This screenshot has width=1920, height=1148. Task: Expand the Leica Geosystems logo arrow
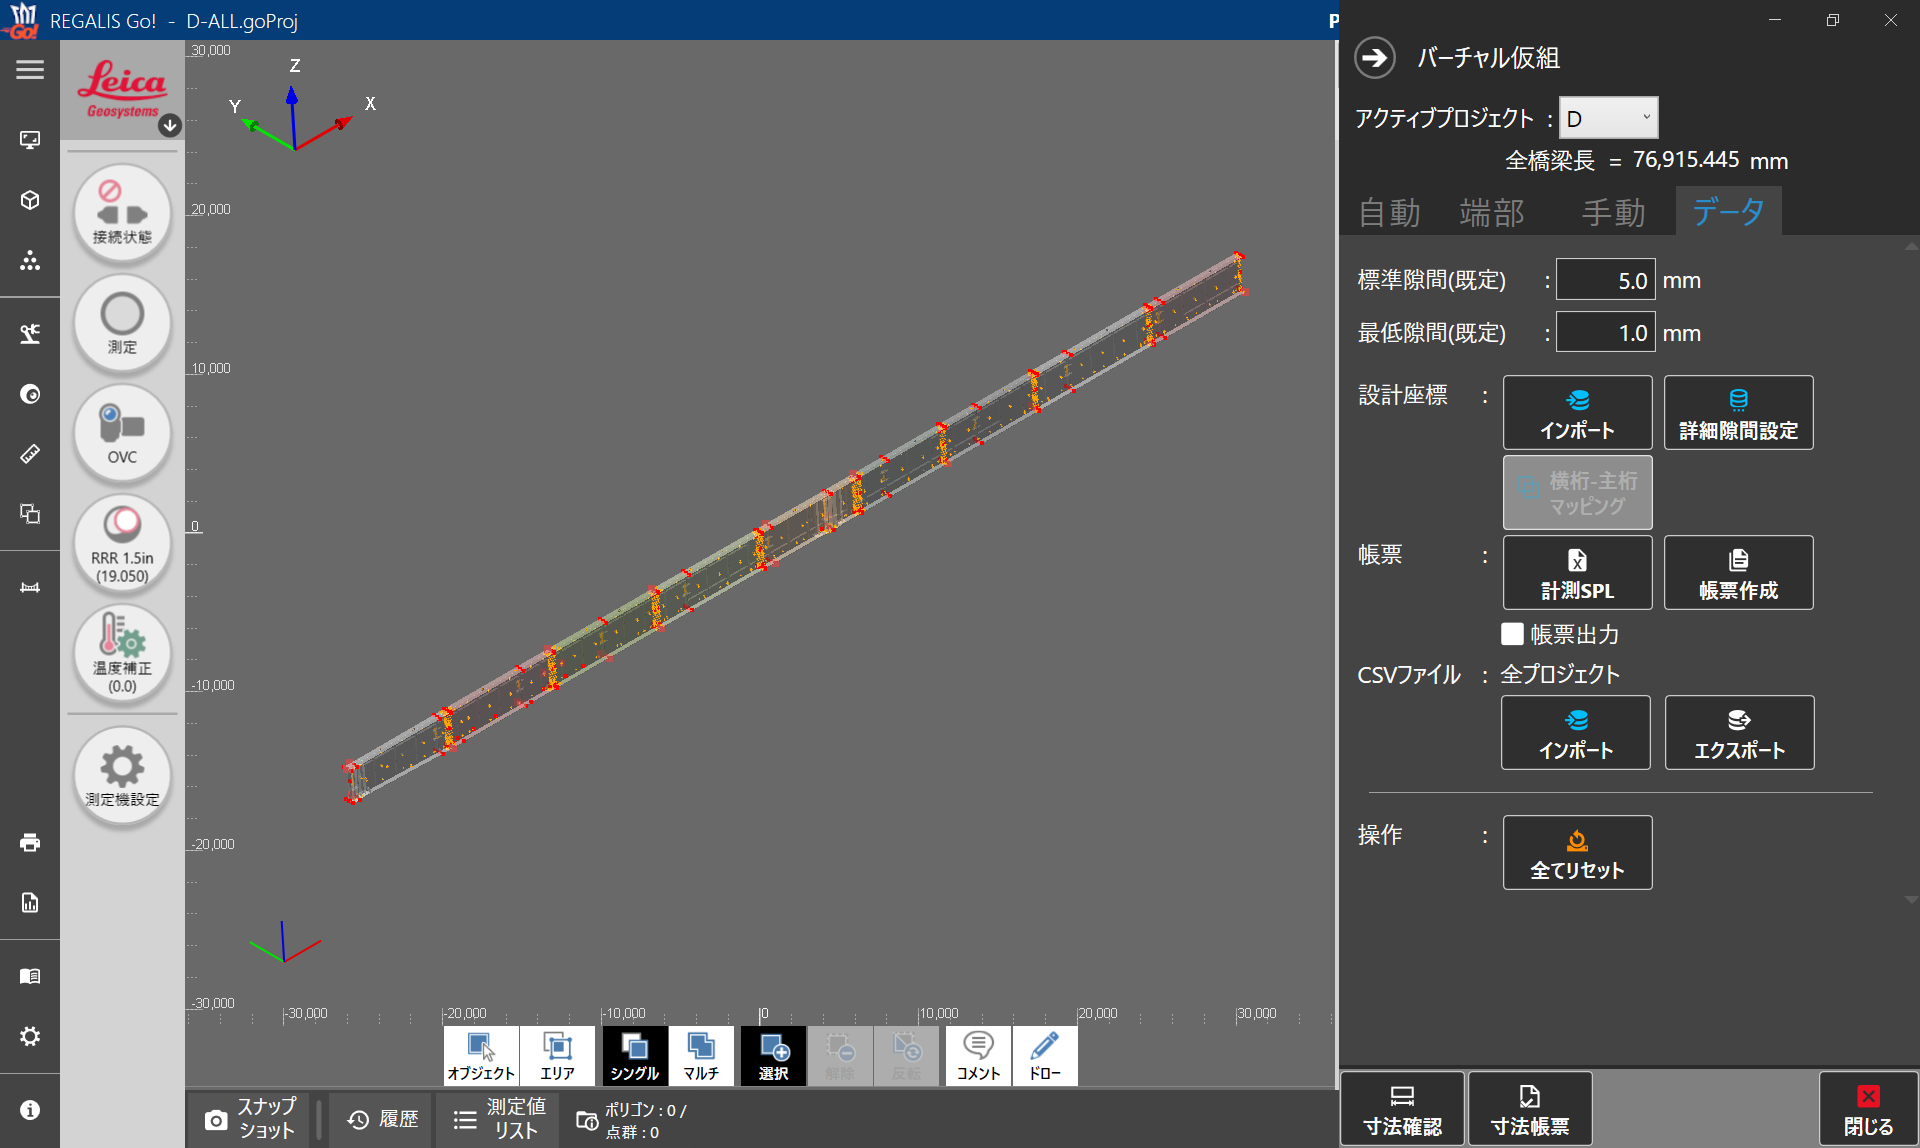coord(170,125)
